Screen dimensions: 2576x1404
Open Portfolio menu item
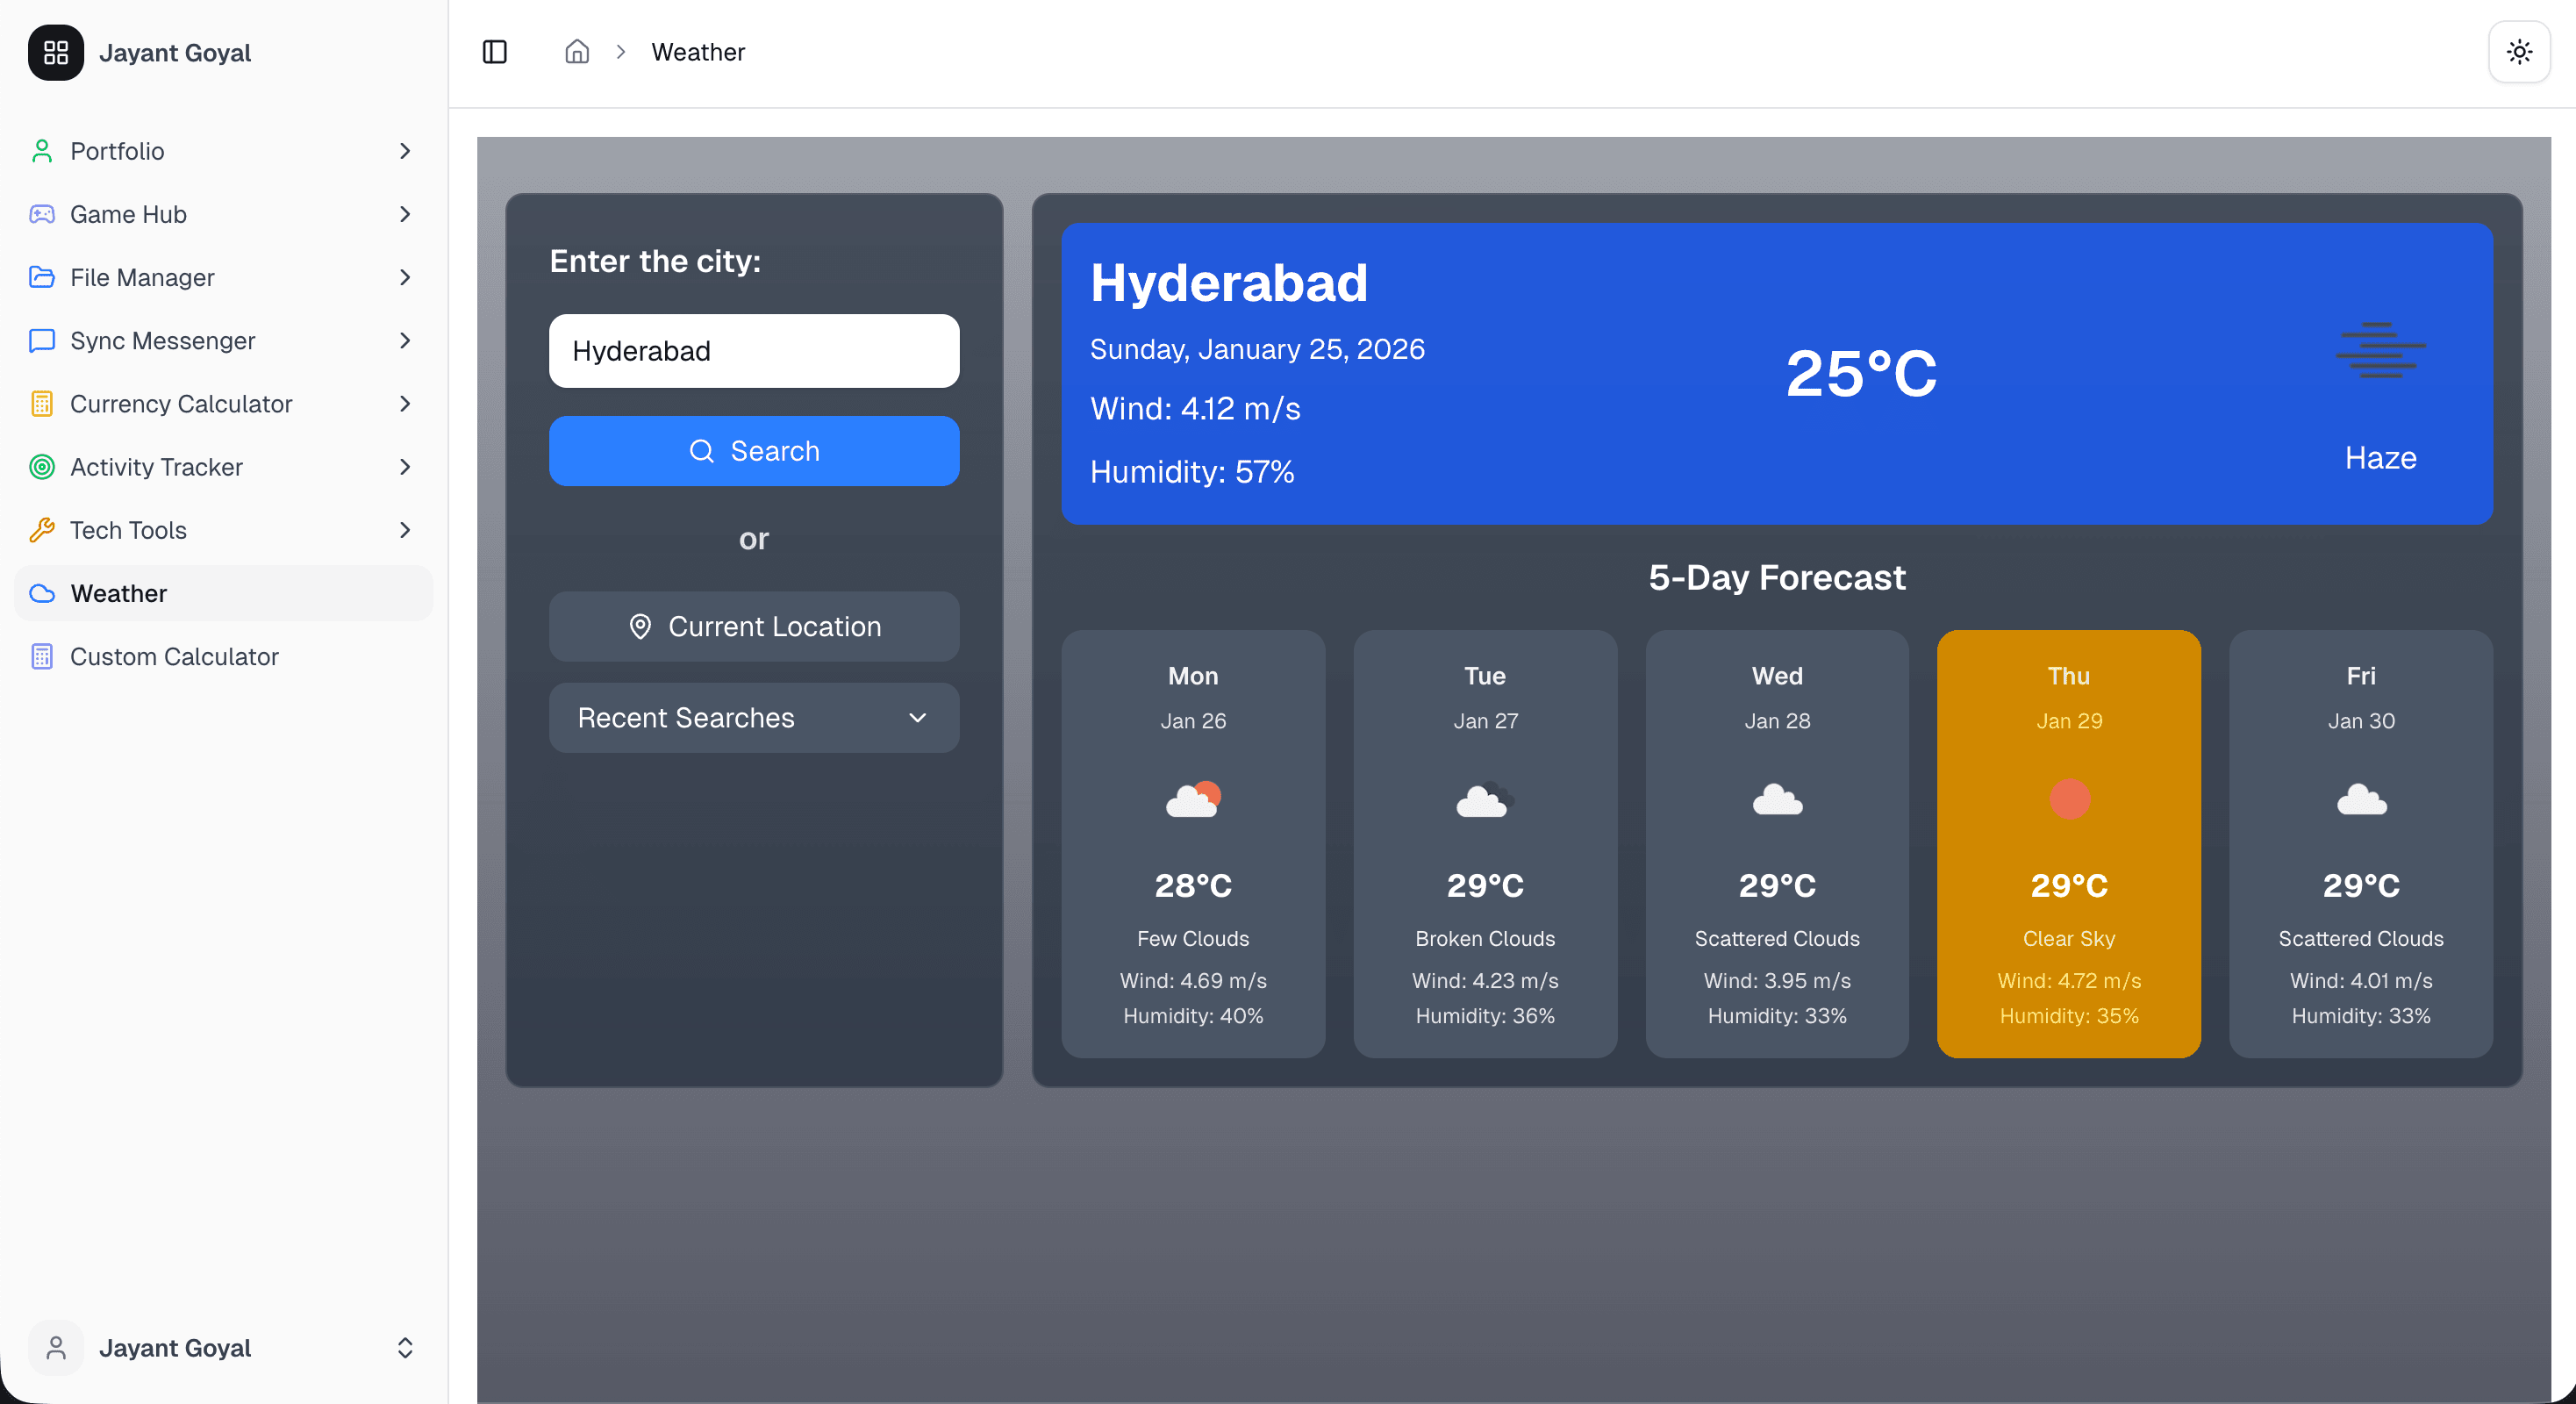224,151
